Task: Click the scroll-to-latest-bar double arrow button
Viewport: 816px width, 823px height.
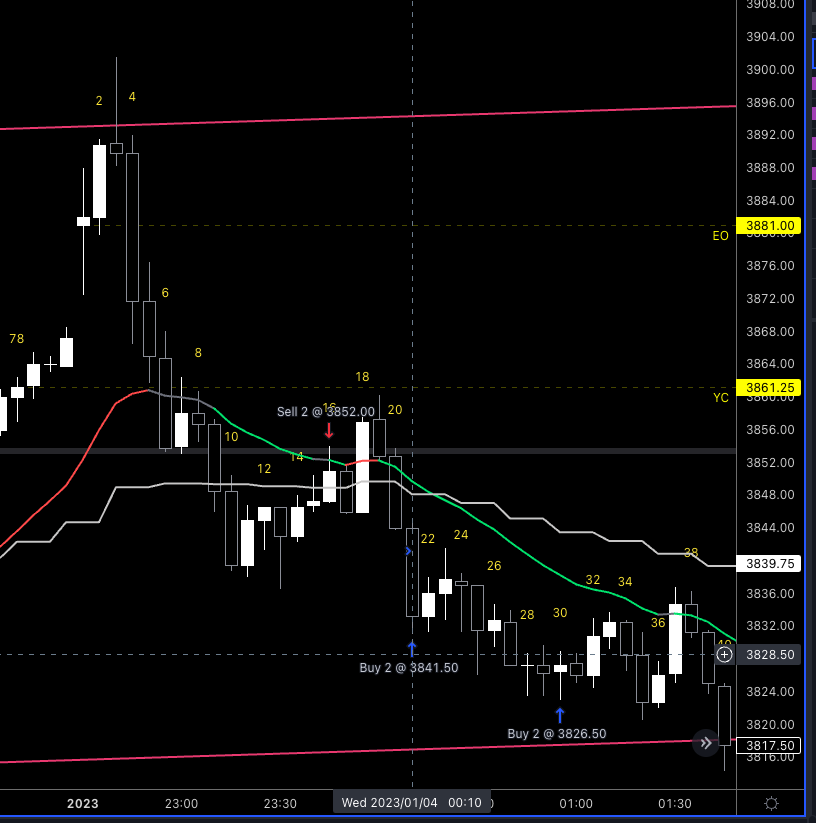Action: point(706,743)
